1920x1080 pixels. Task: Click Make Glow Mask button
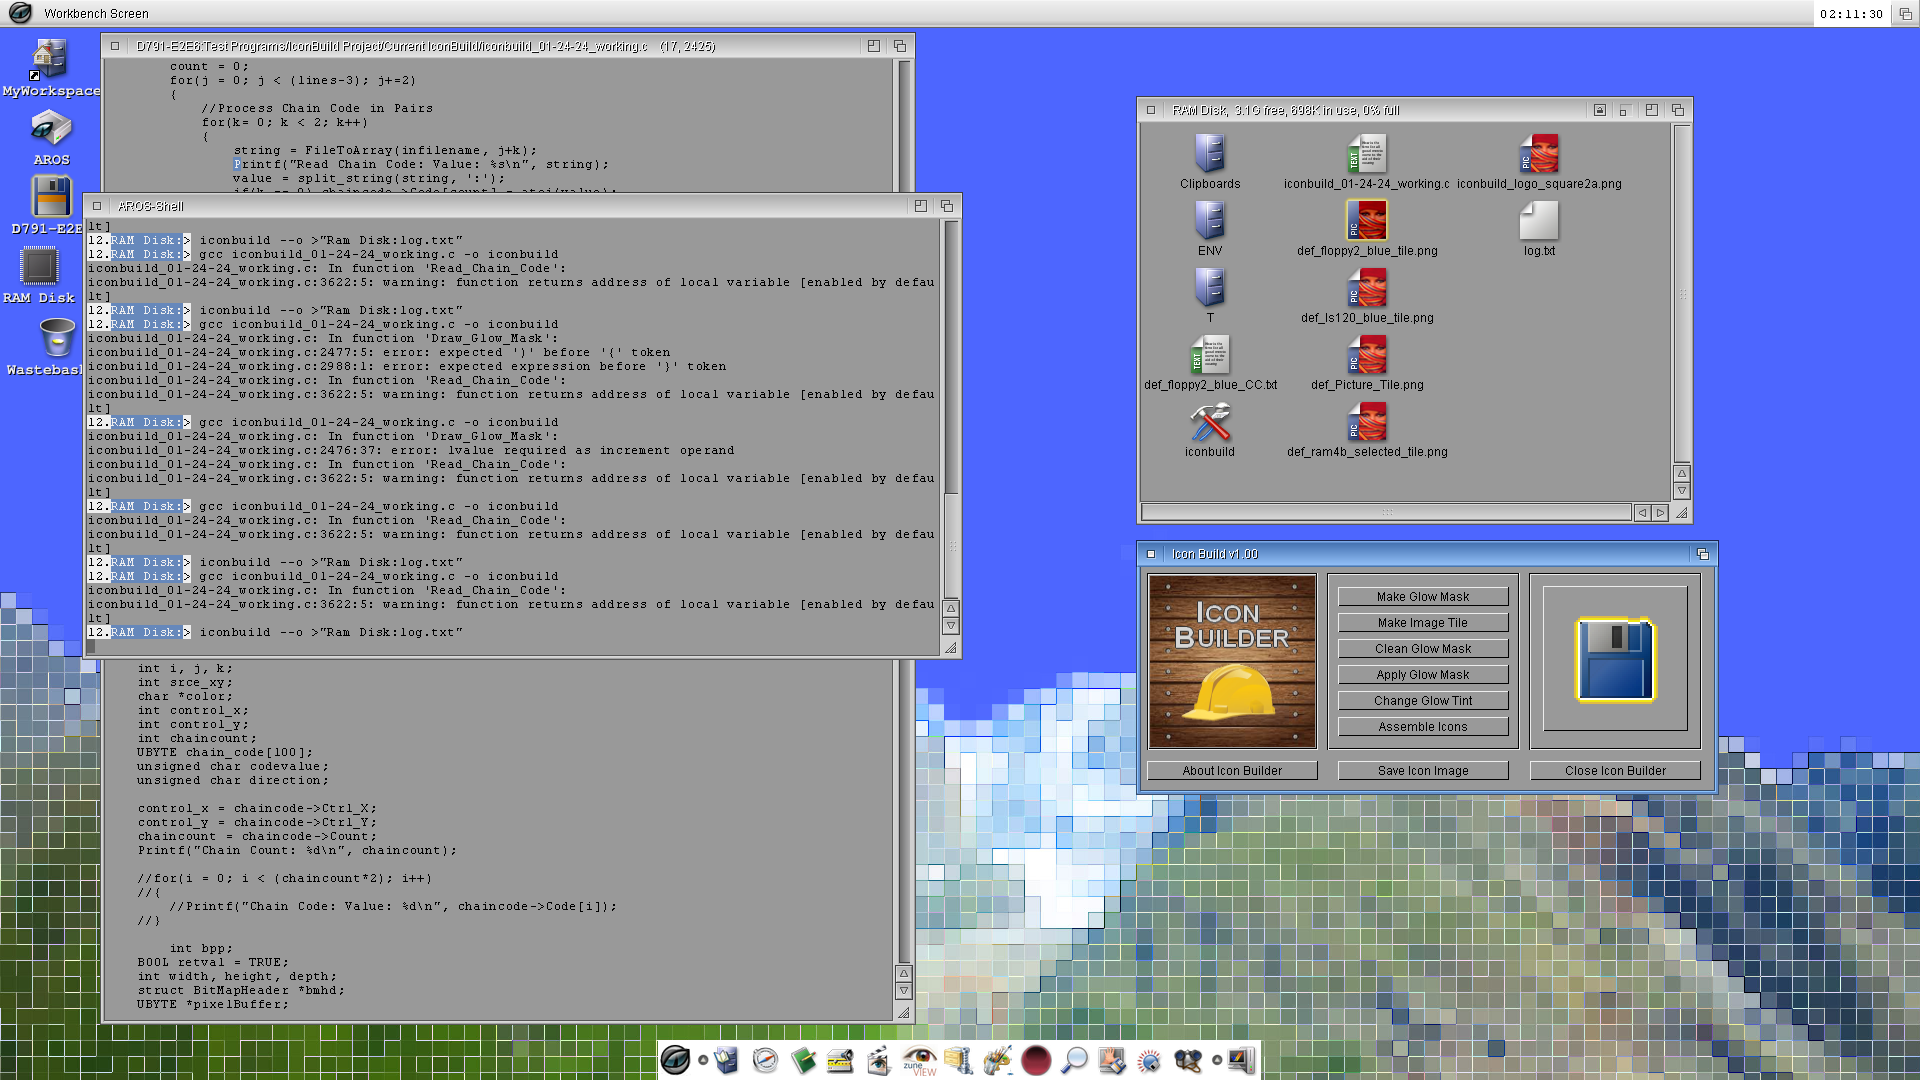click(1422, 597)
